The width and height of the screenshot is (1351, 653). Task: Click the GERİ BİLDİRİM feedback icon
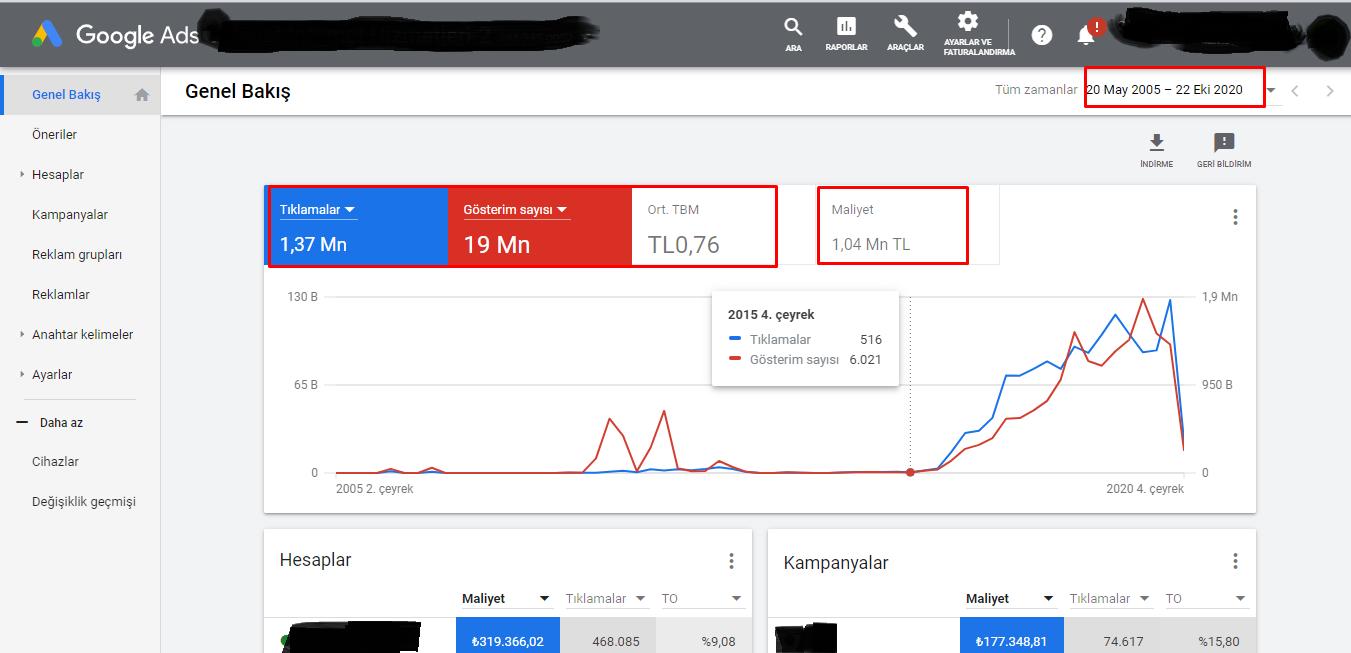pos(1224,150)
